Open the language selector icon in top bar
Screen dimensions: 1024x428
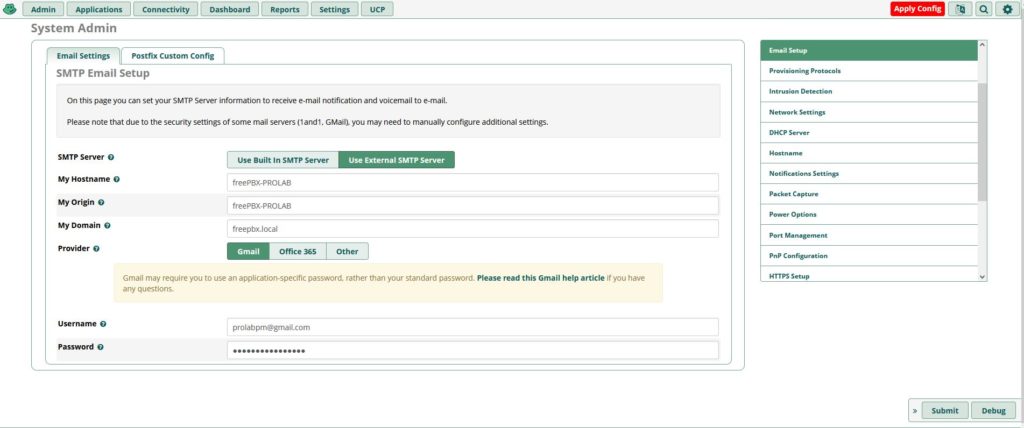(x=960, y=9)
